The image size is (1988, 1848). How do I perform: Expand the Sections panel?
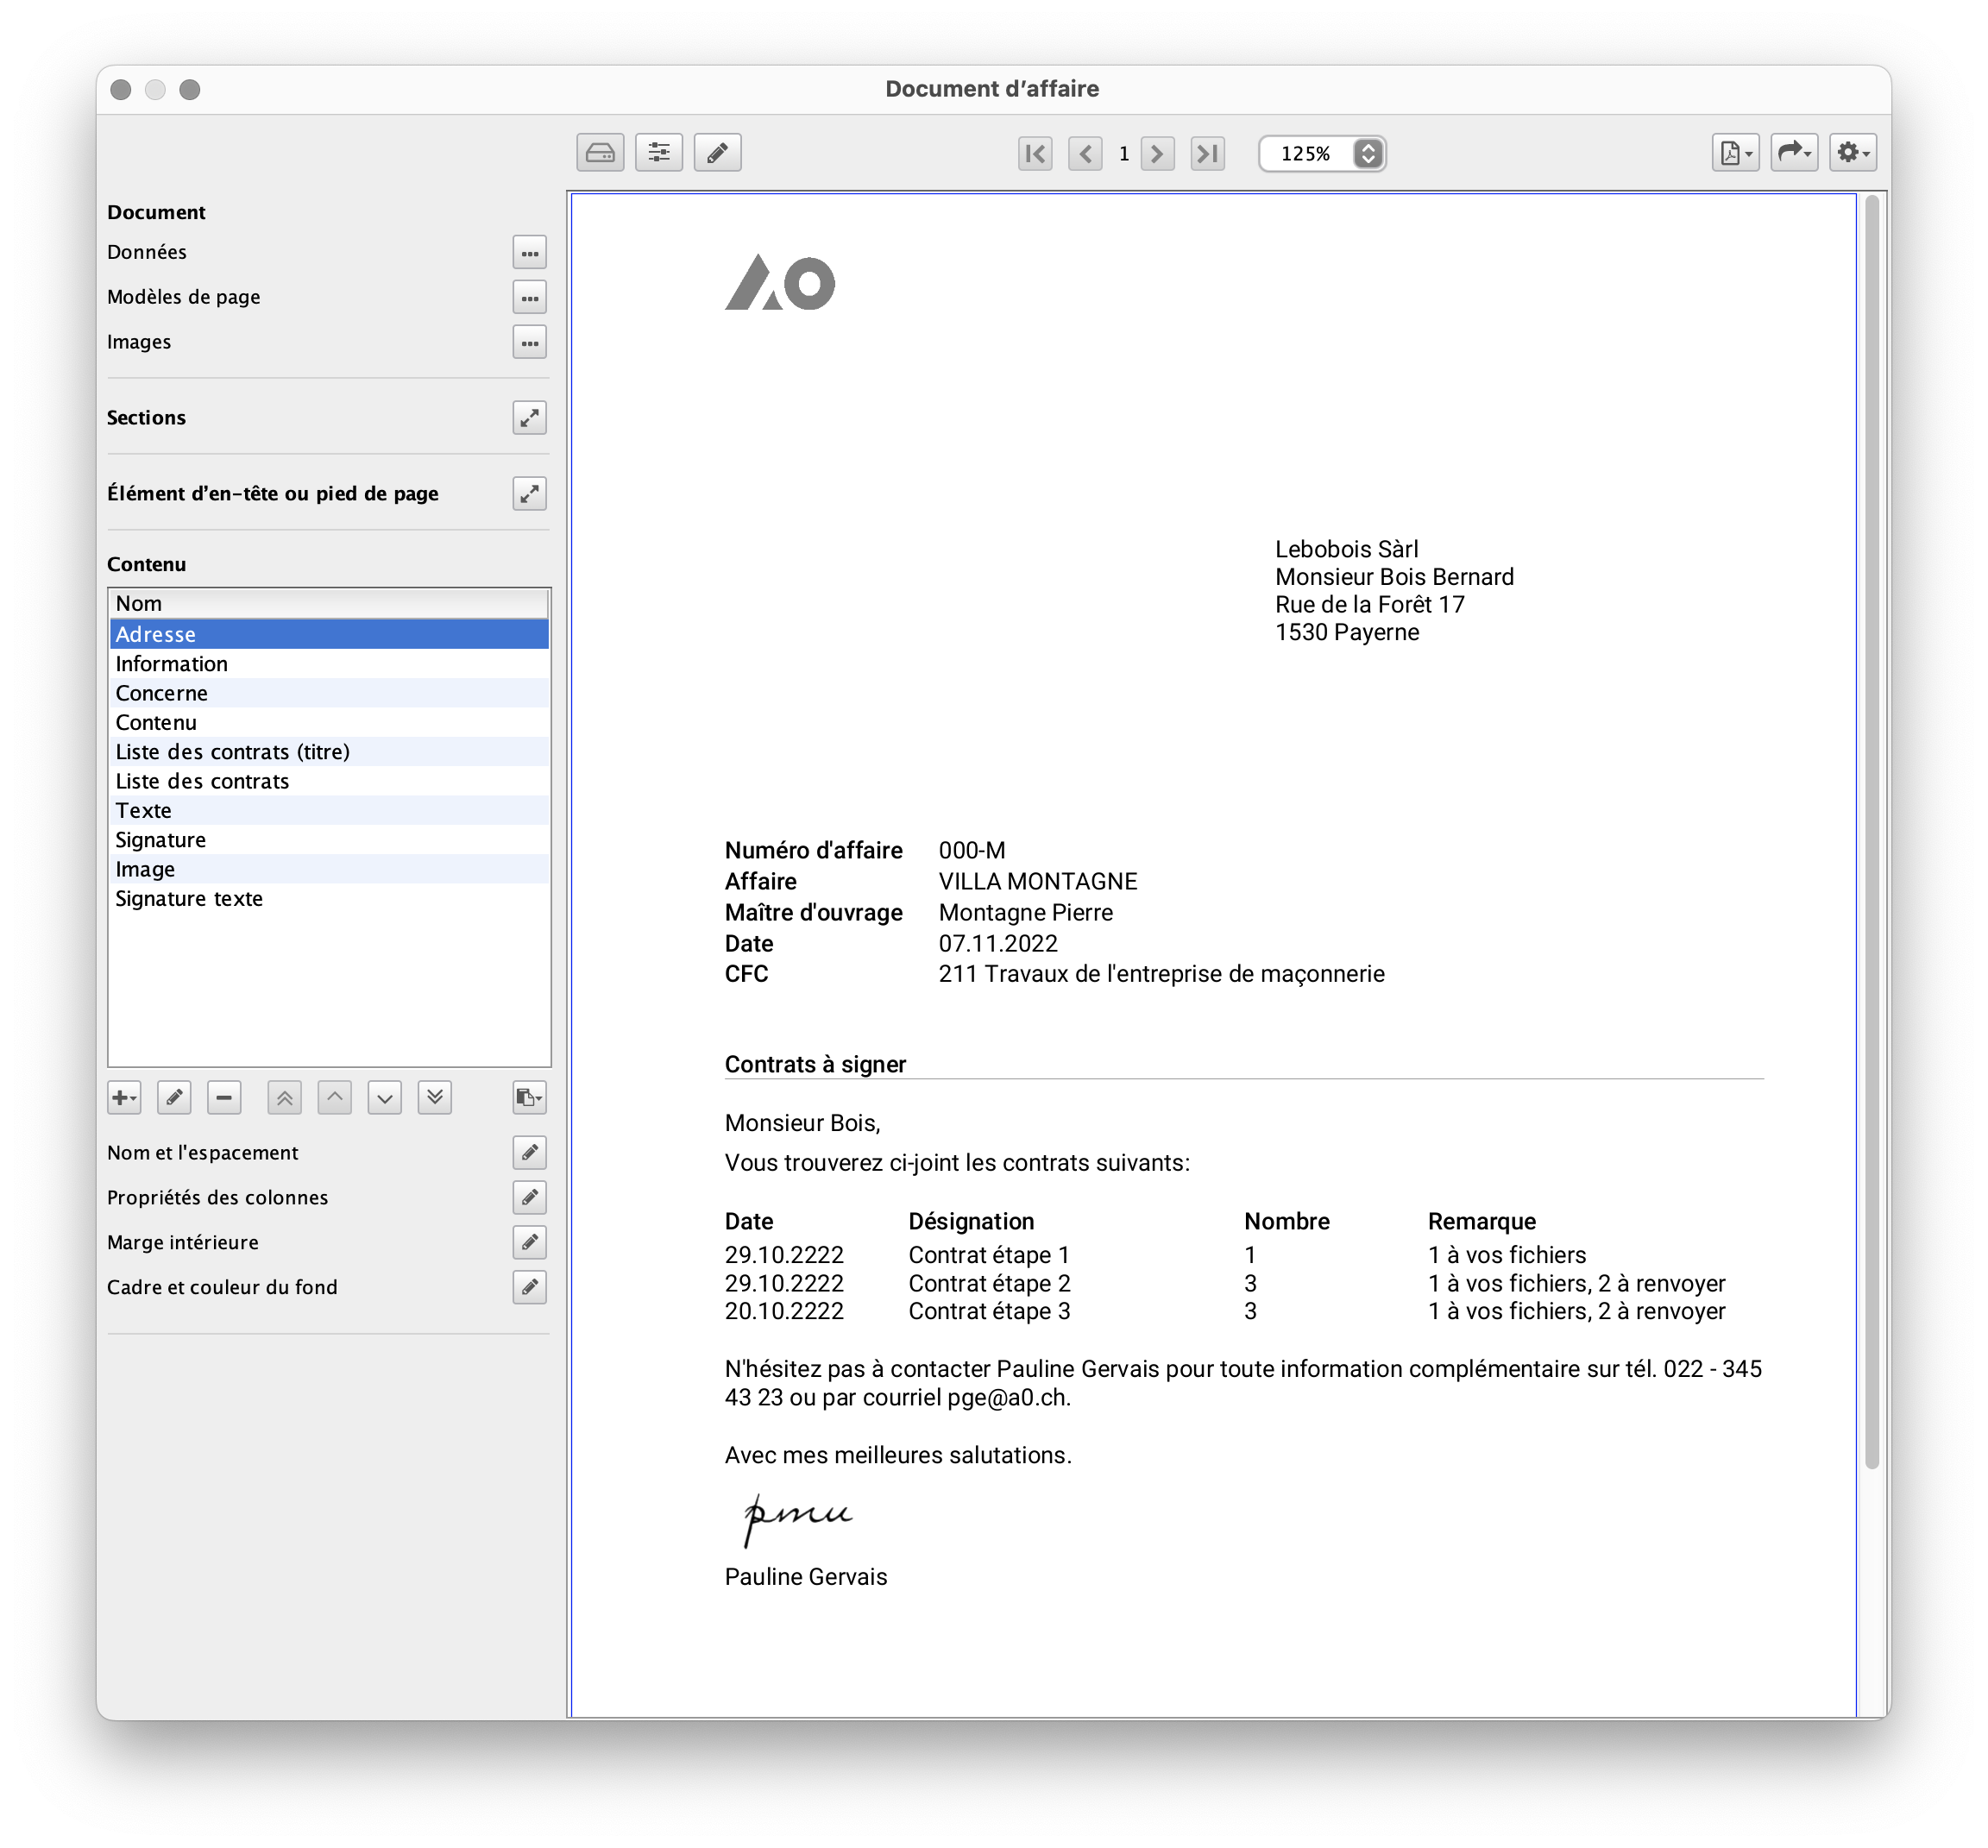click(530, 418)
